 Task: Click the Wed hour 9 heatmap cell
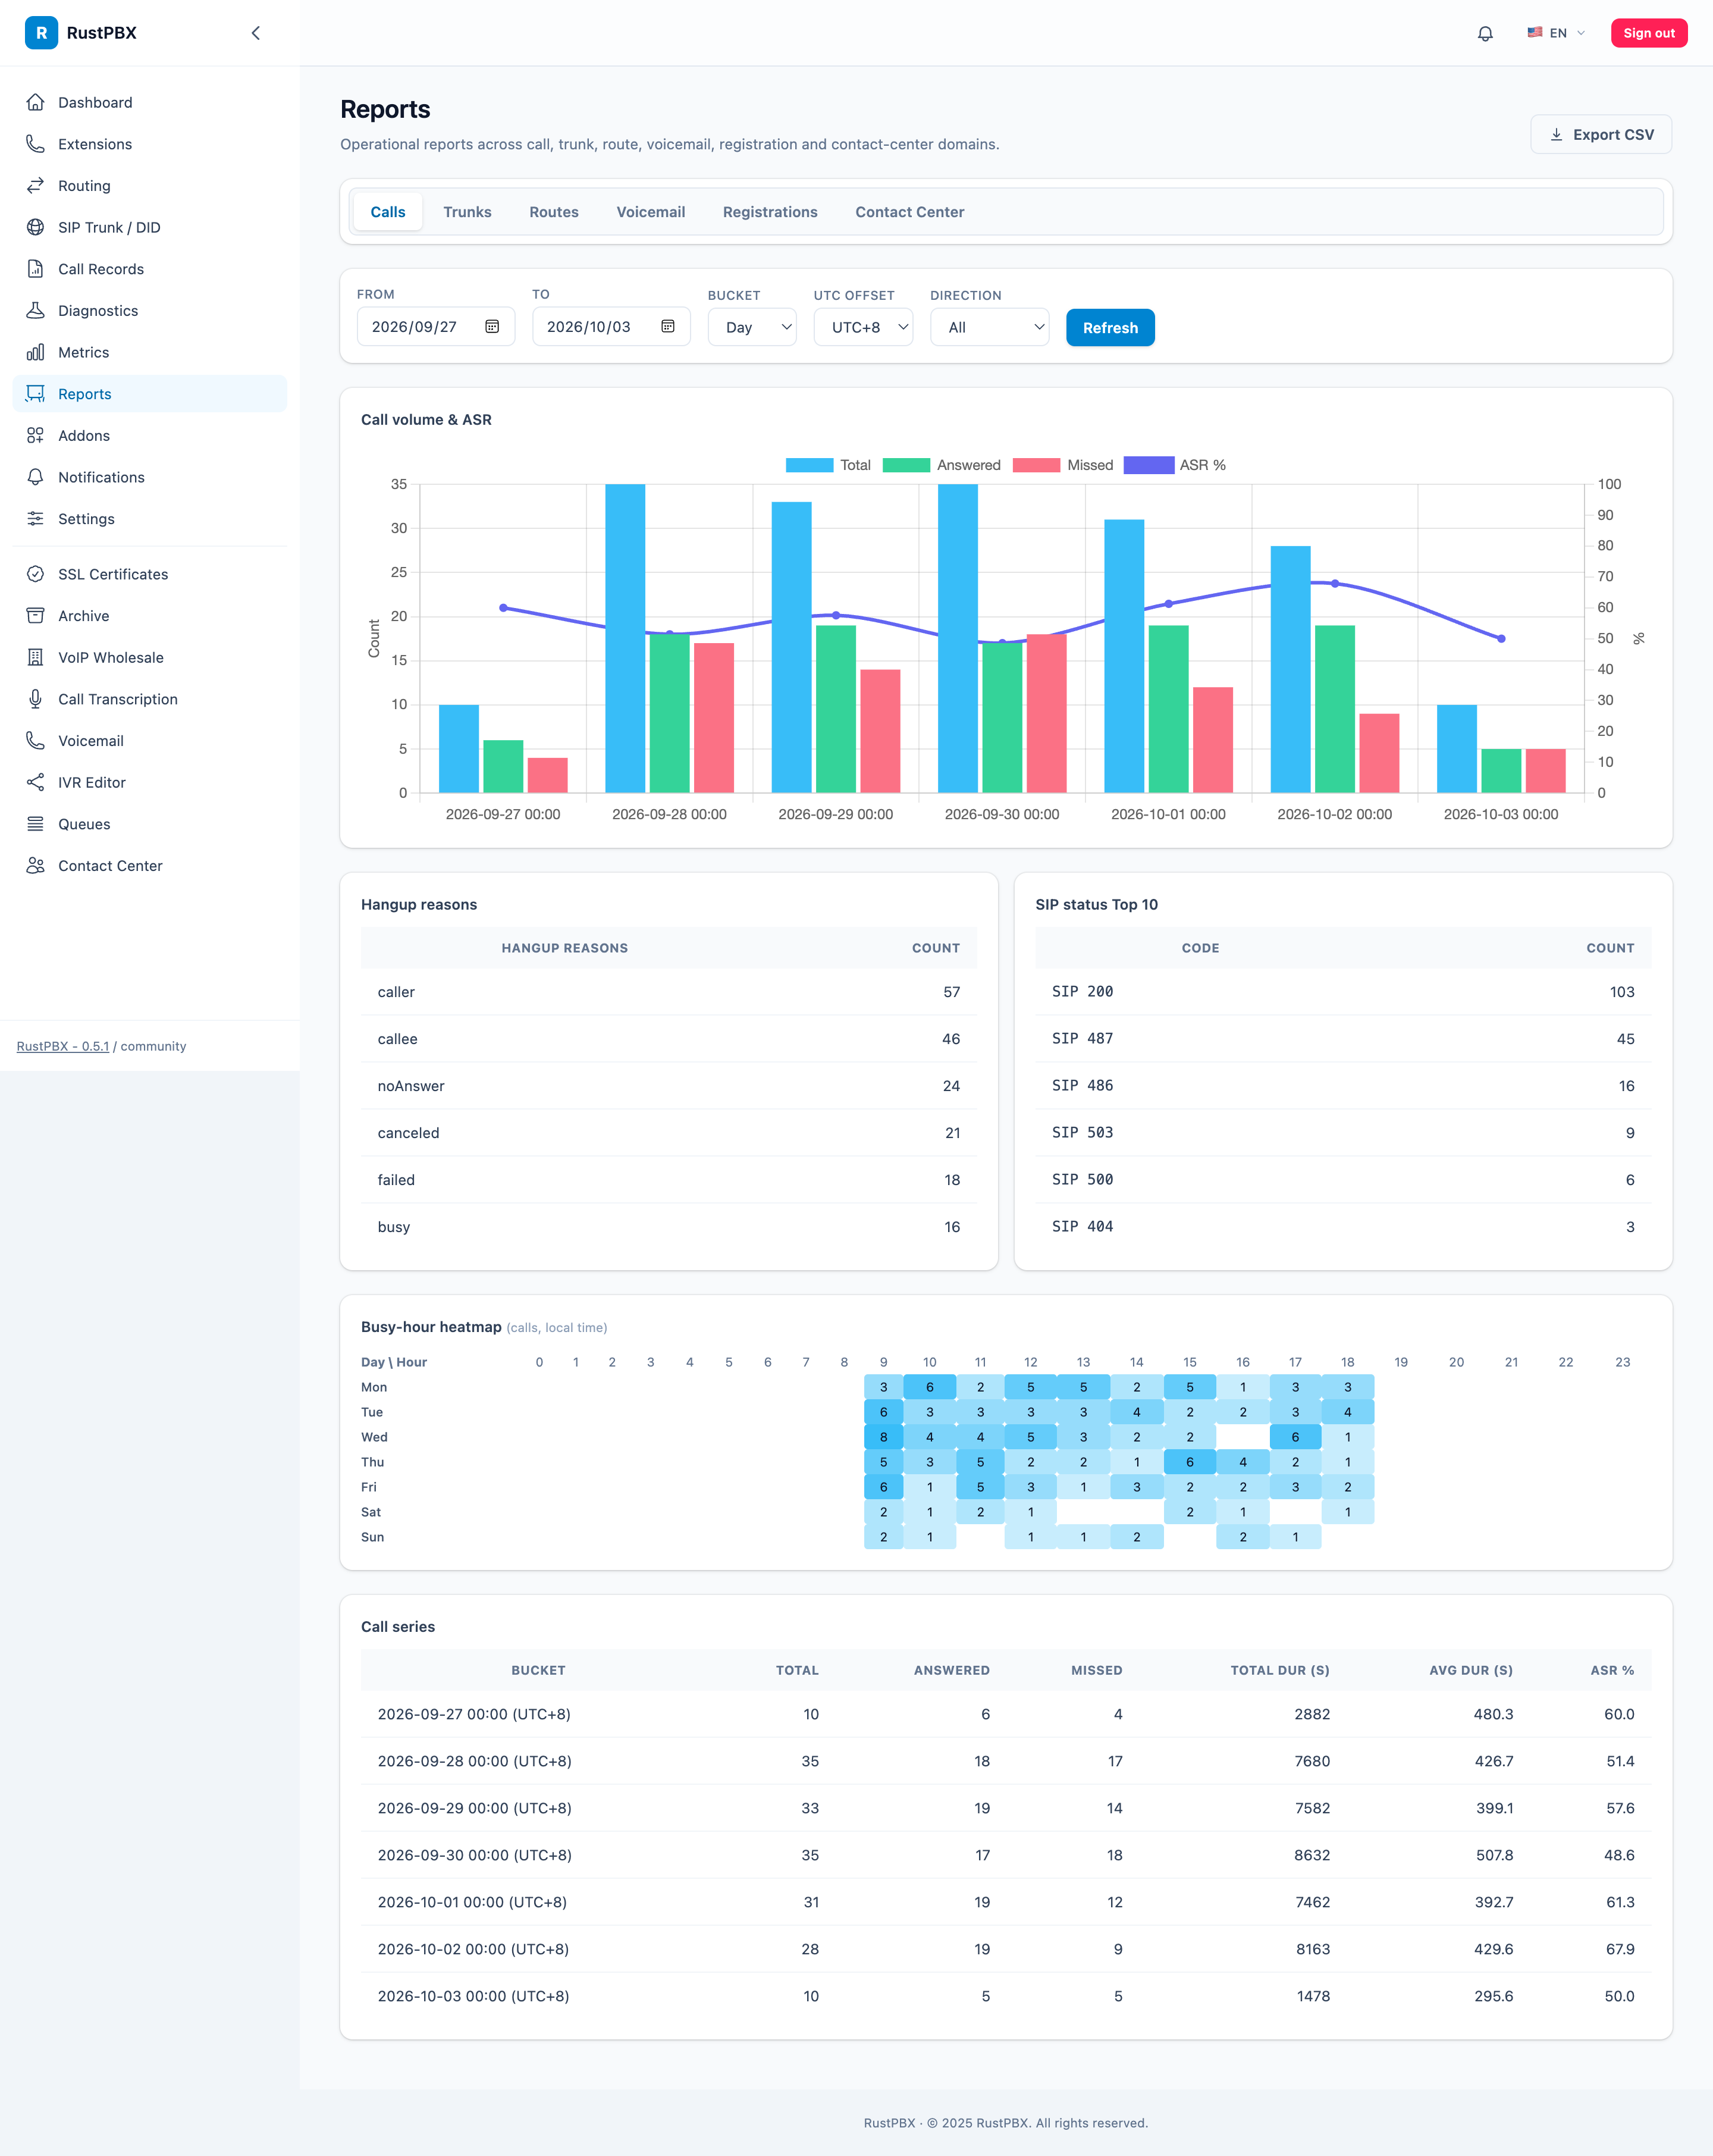click(x=883, y=1437)
